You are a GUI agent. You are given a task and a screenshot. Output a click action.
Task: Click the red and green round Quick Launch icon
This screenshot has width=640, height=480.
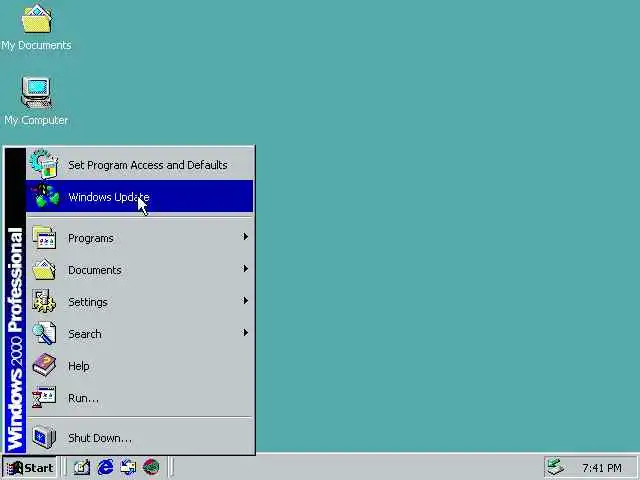pos(151,467)
